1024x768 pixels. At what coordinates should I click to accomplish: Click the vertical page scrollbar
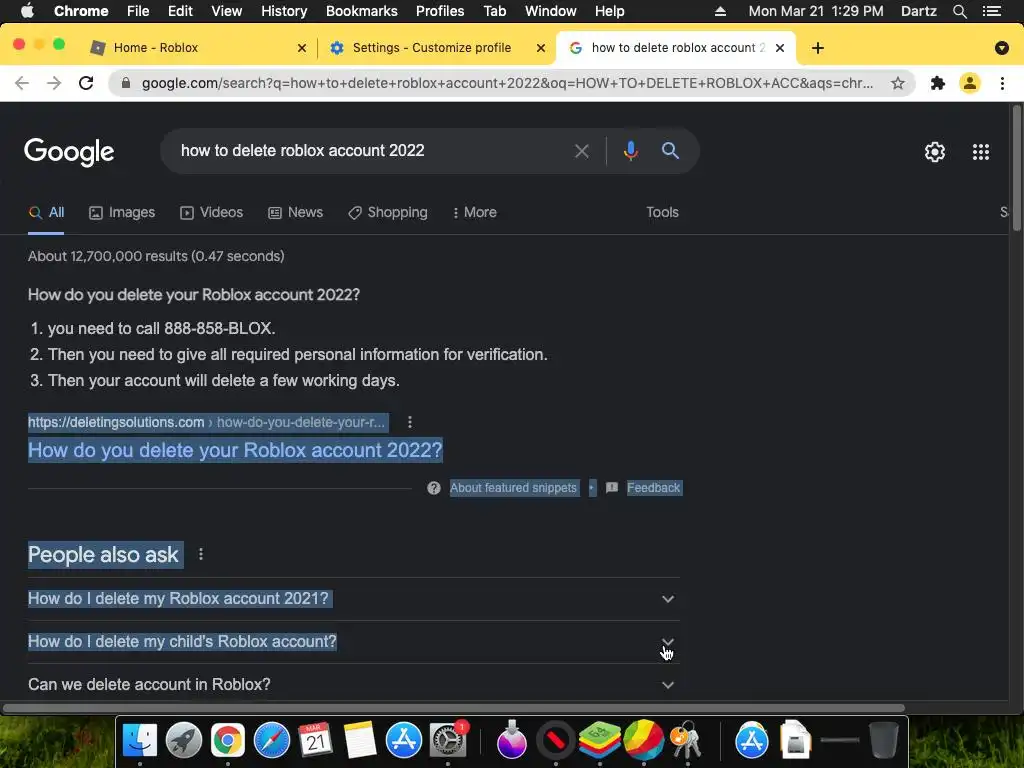[1016, 168]
